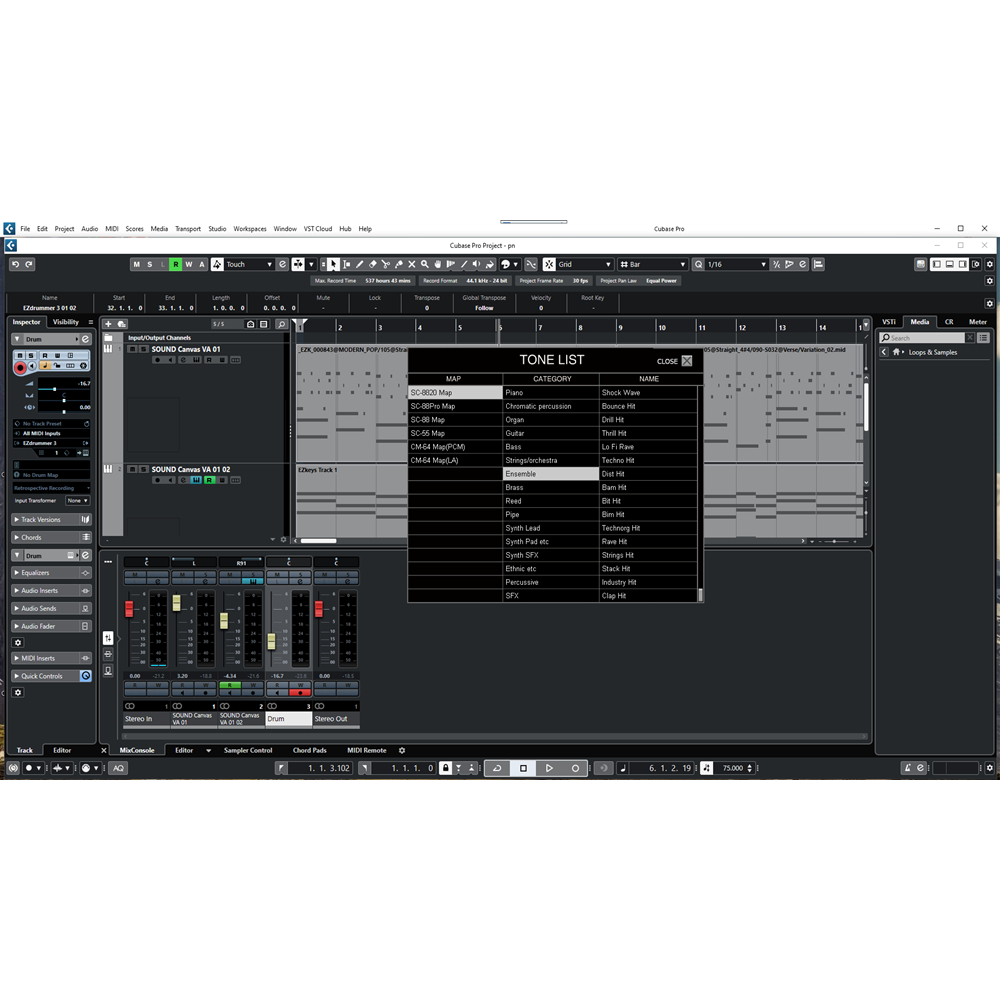
Task: Switch to the Visibility tab
Action: pos(66,322)
